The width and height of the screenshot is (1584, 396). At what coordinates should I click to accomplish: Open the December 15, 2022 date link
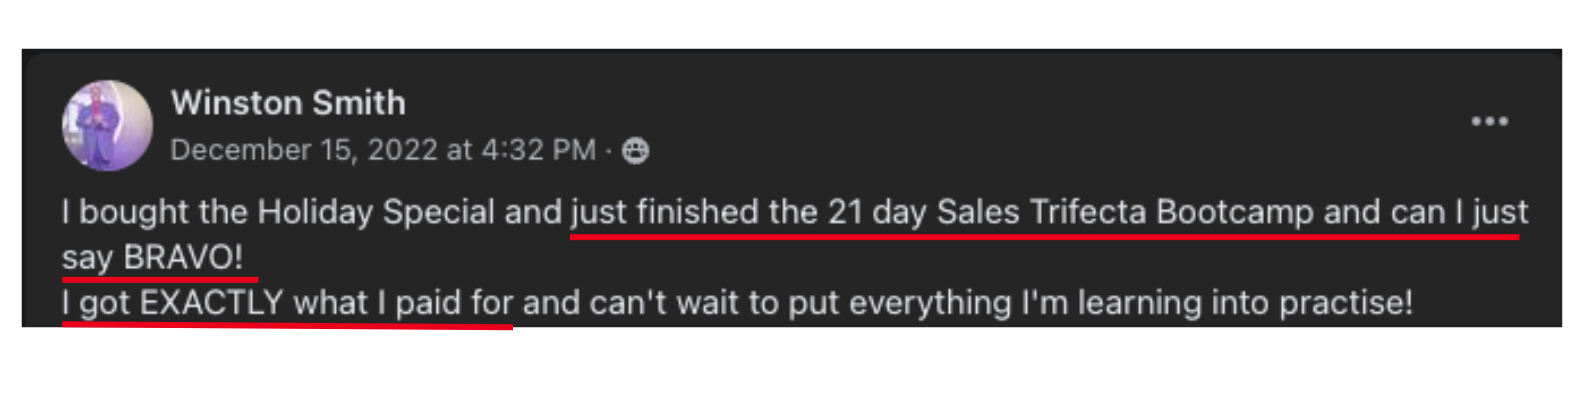tap(304, 150)
